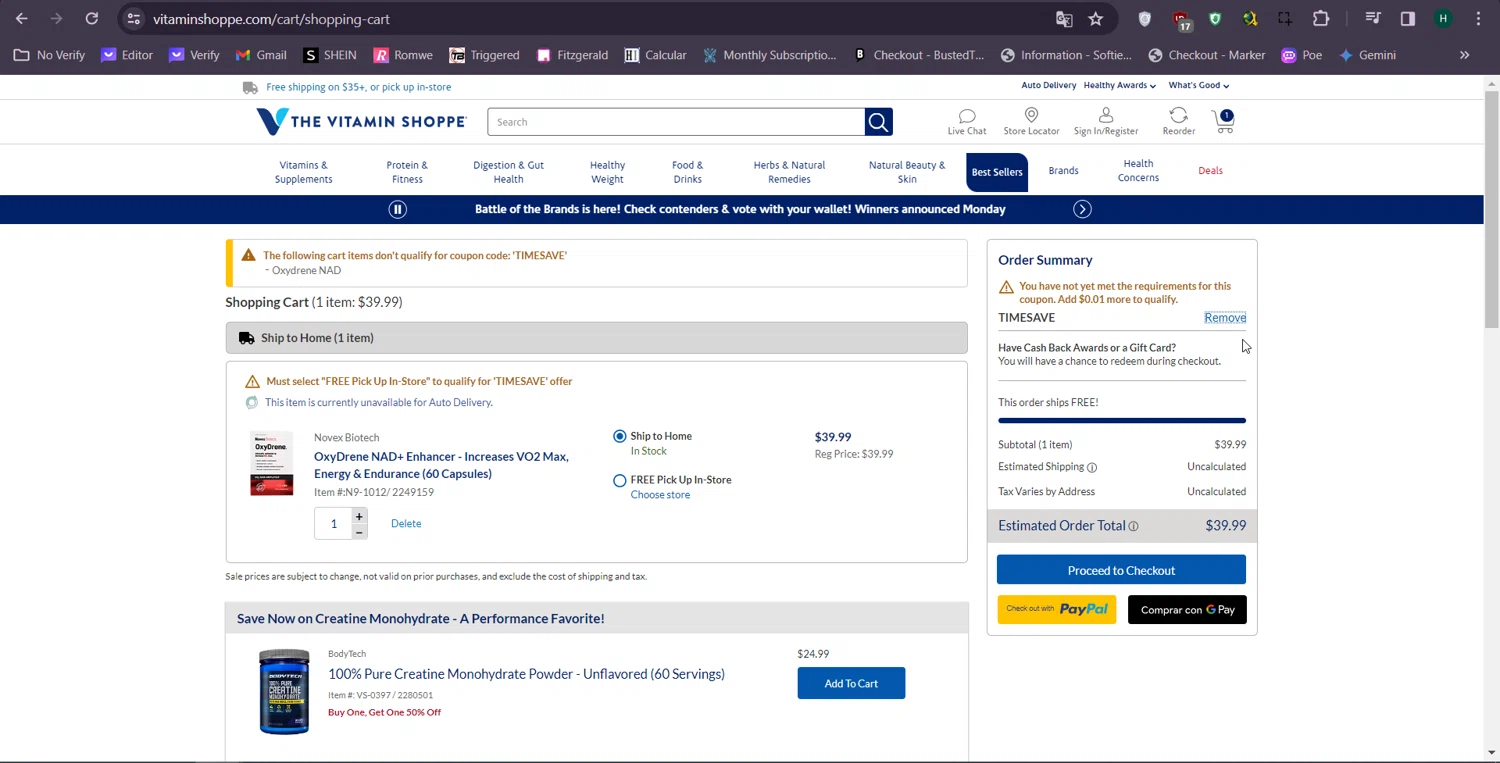Click Choose store link
Screen dimensions: 1500x763
pos(660,495)
